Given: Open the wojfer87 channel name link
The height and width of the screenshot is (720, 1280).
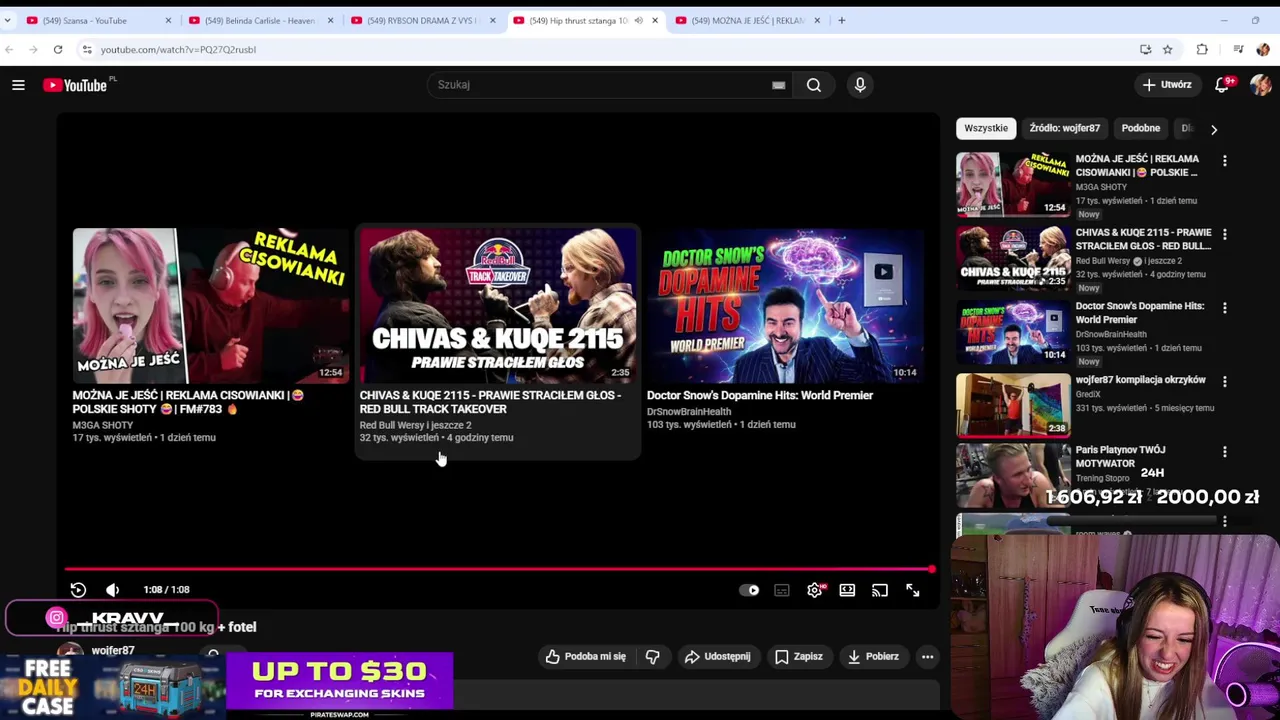Looking at the screenshot, I should (112, 651).
